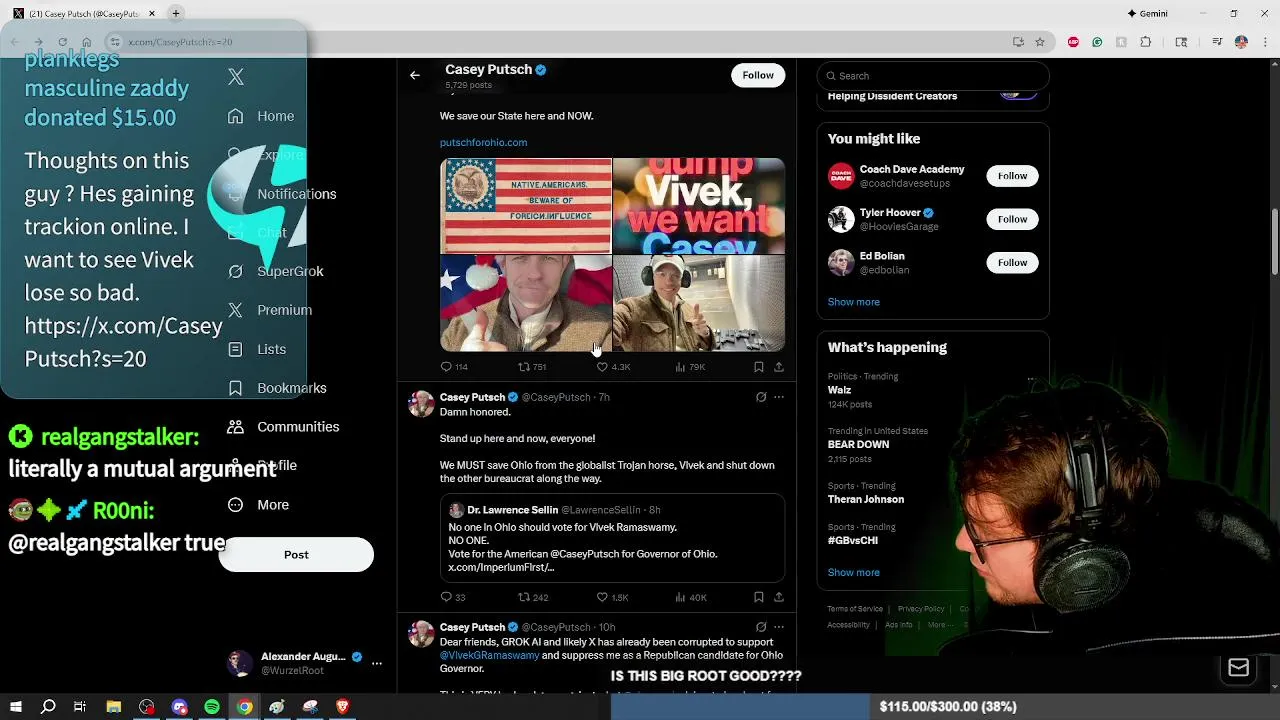
Task: Bookmark the post with 79K views
Action: coord(758,367)
